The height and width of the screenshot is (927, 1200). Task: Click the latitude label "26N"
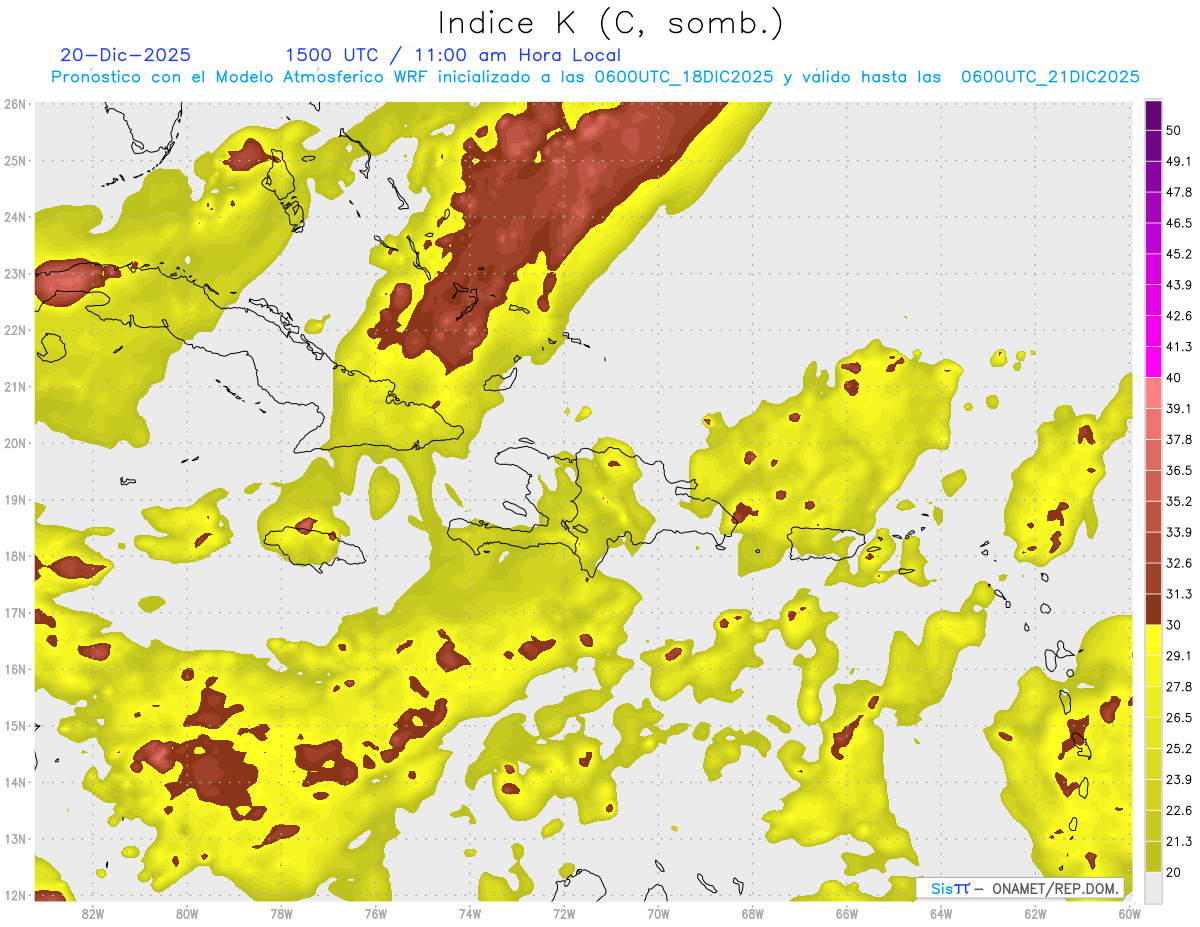click(15, 104)
